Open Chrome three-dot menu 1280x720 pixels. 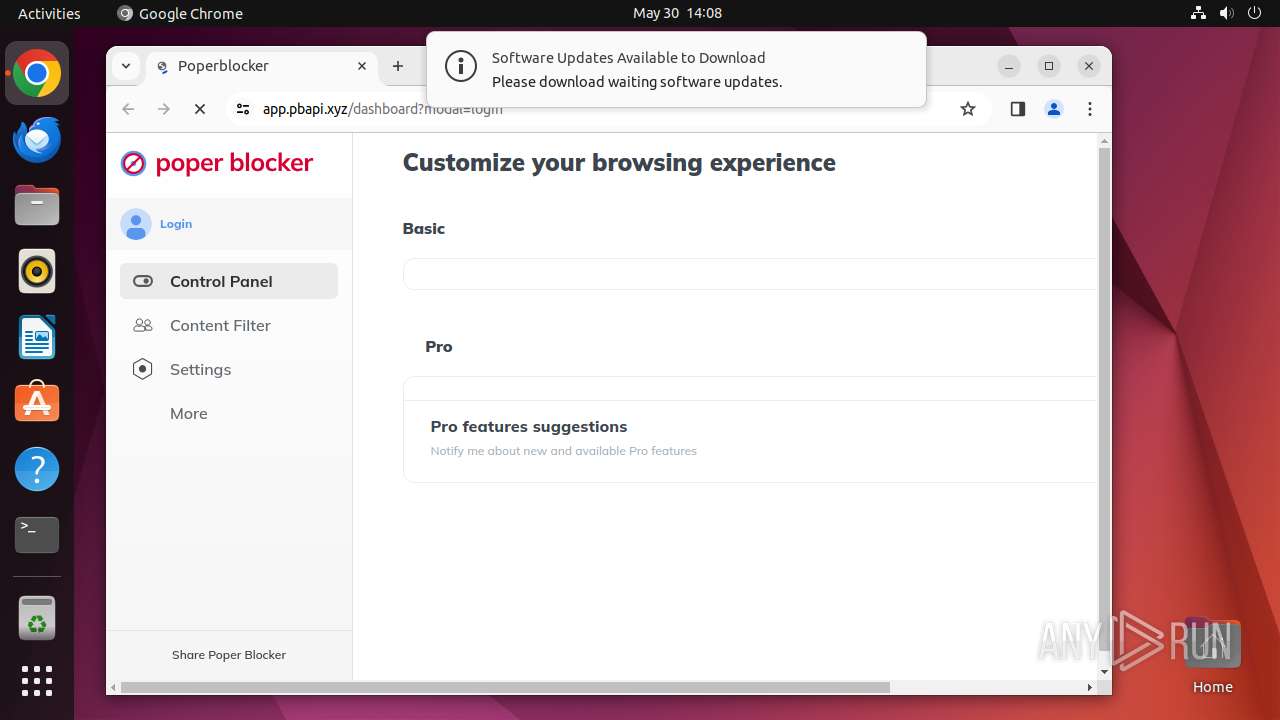tap(1090, 109)
